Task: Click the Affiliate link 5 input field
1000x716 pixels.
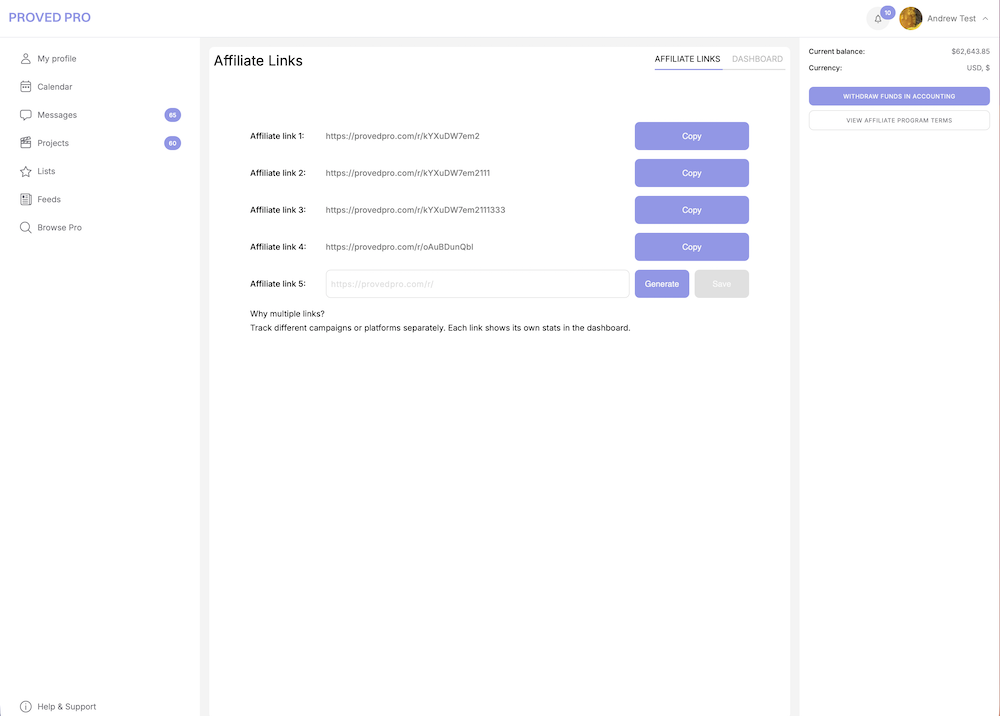Action: (x=477, y=283)
